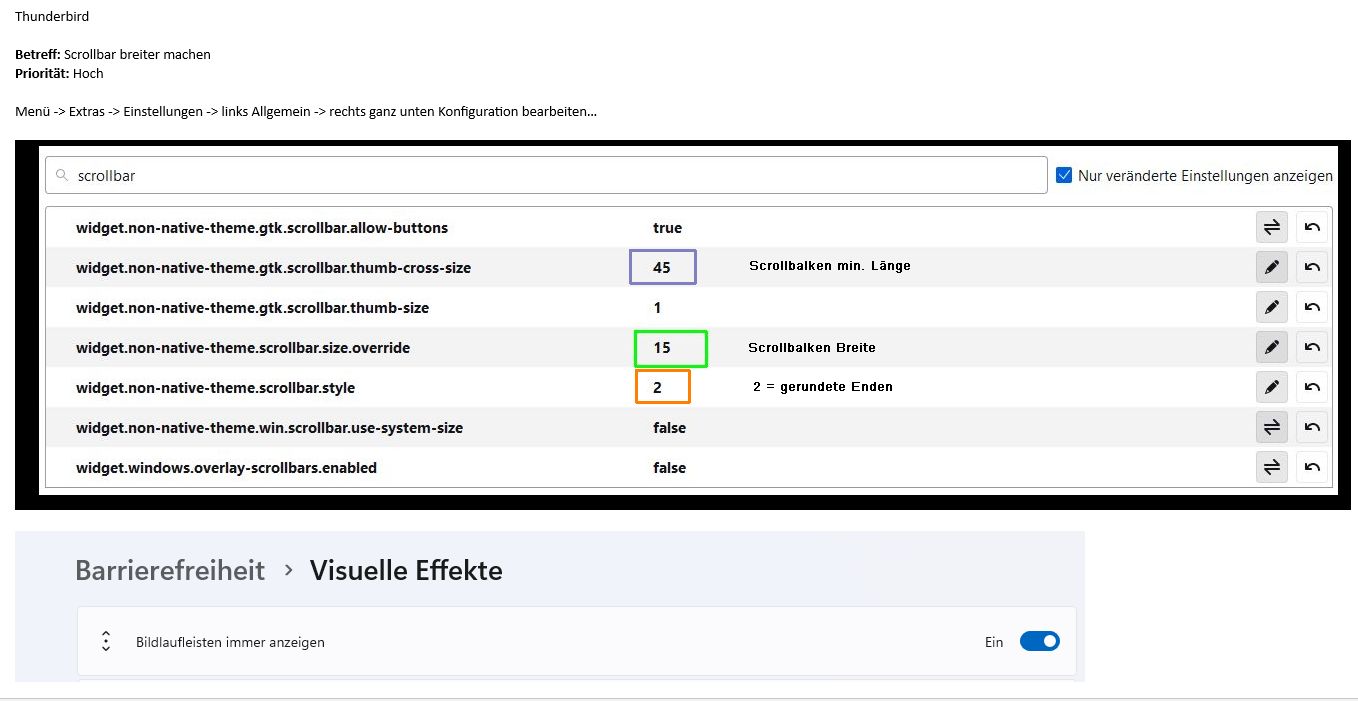1358x701 pixels.
Task: Toggle overlay-scrollbars.enabled preference value
Action: 1271,468
